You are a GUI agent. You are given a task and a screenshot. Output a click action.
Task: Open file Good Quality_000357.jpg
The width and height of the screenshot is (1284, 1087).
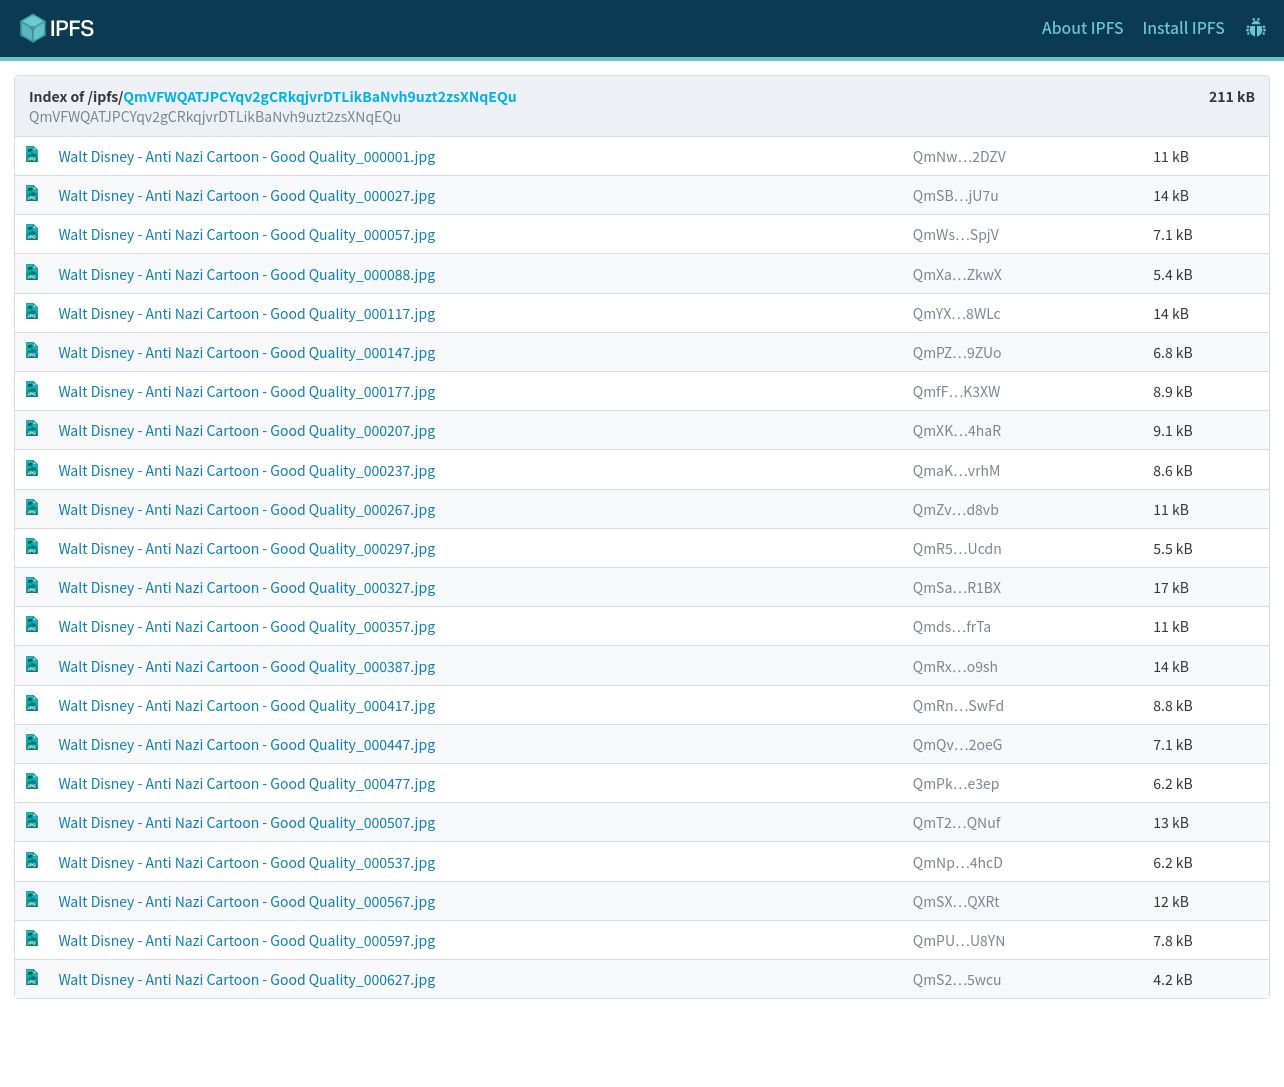point(247,627)
